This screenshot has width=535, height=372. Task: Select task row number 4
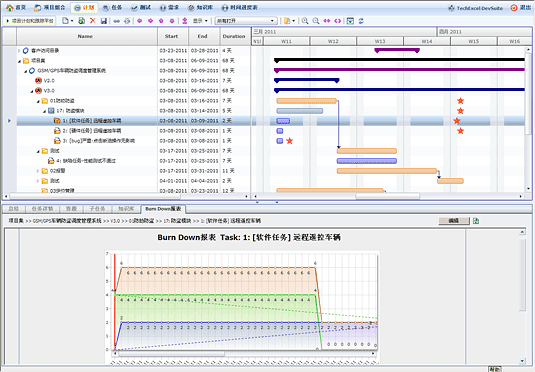[133, 161]
